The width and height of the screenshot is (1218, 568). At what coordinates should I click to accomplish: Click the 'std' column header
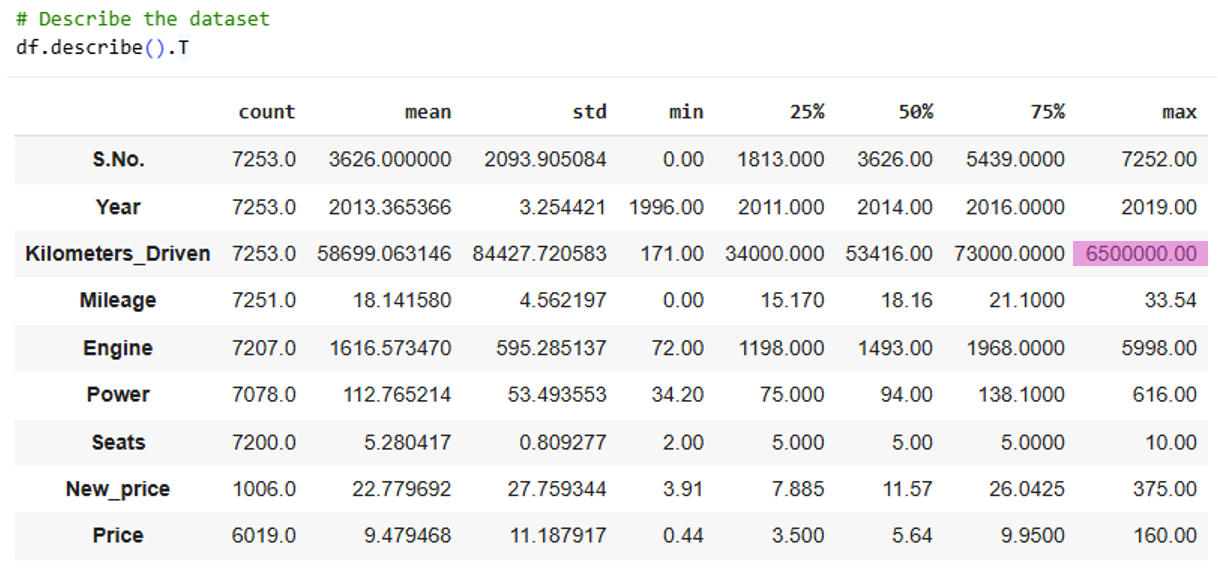[589, 112]
